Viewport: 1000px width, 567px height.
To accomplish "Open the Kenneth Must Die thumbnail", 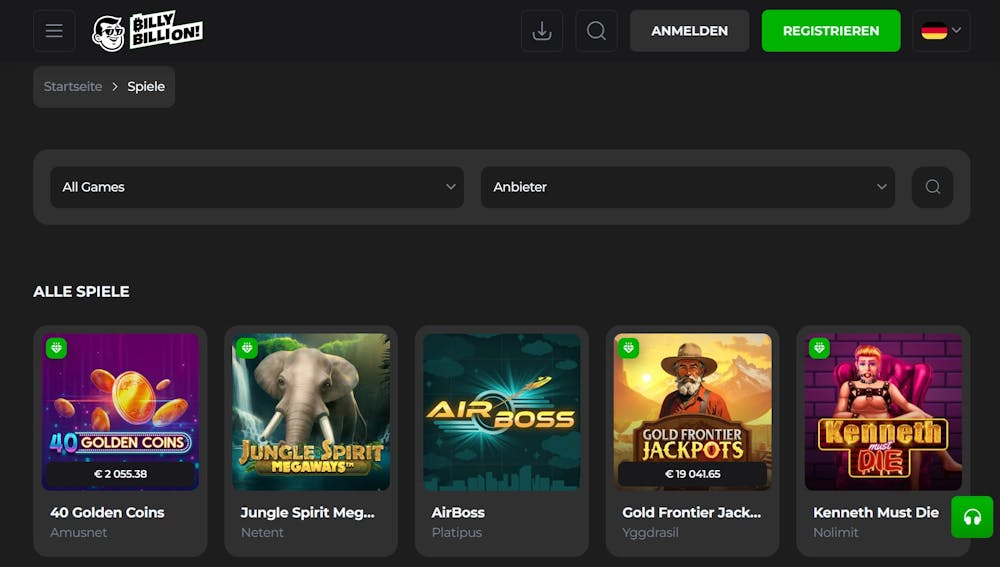I will tap(883, 412).
